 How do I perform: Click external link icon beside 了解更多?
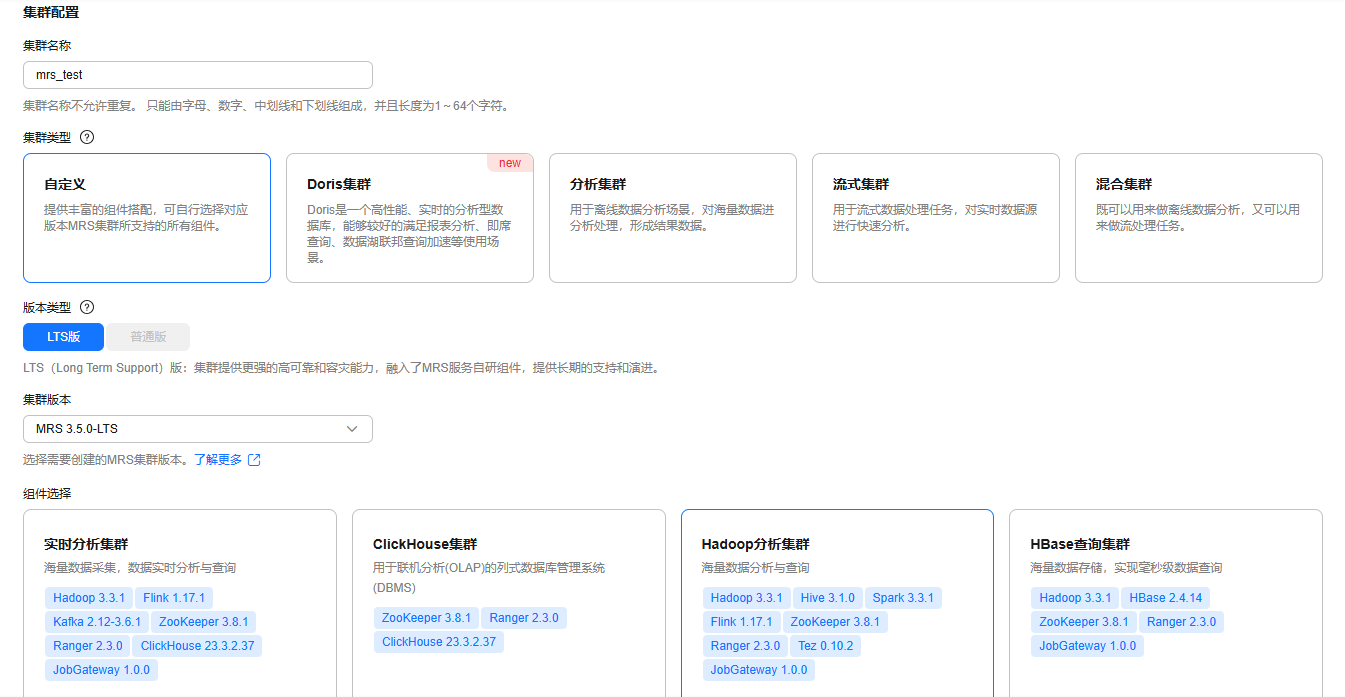click(254, 460)
